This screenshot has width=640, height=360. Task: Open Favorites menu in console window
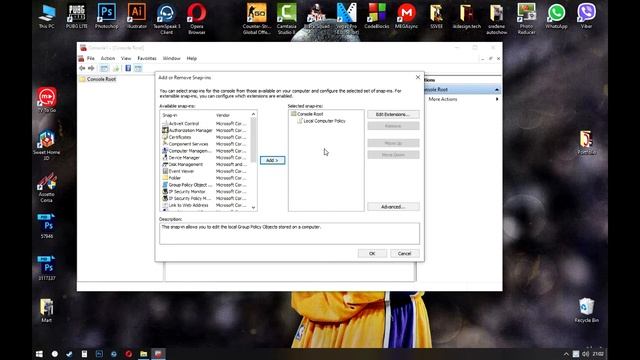point(147,58)
